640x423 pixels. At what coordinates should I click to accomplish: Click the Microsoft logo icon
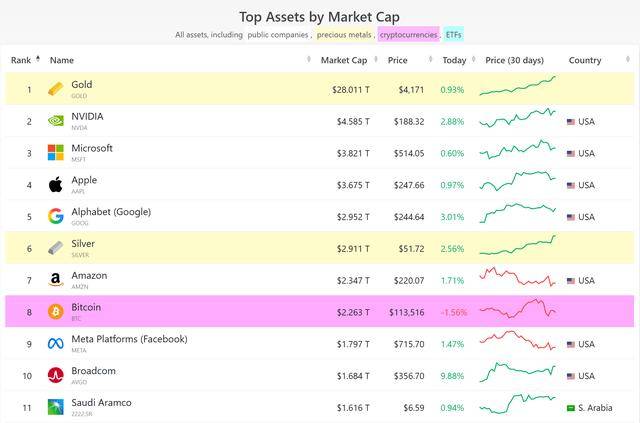tap(56, 153)
